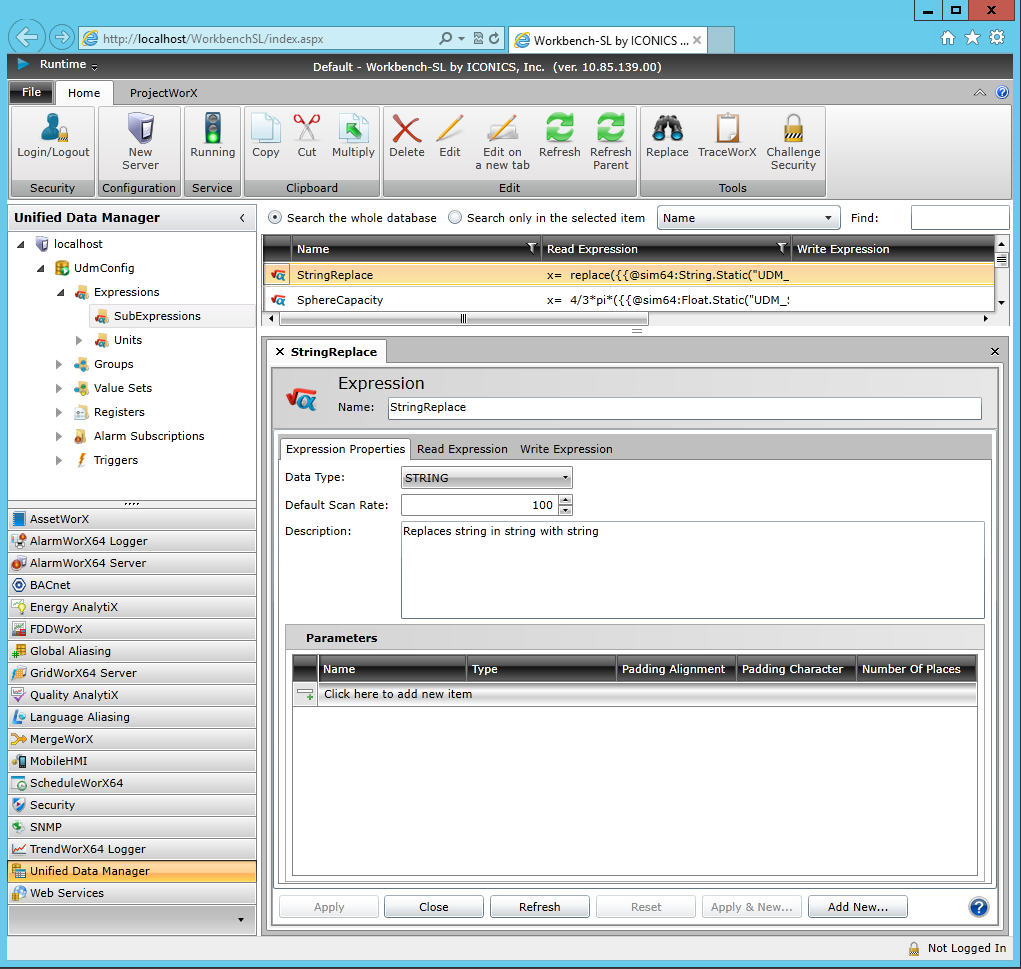
Task: Click the Refresh Parent ribbon icon
Action: tap(610, 130)
